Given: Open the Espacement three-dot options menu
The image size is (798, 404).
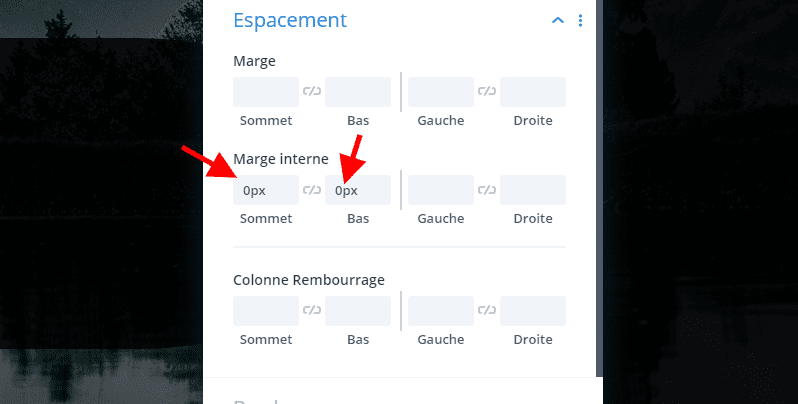Looking at the screenshot, I should pos(580,21).
